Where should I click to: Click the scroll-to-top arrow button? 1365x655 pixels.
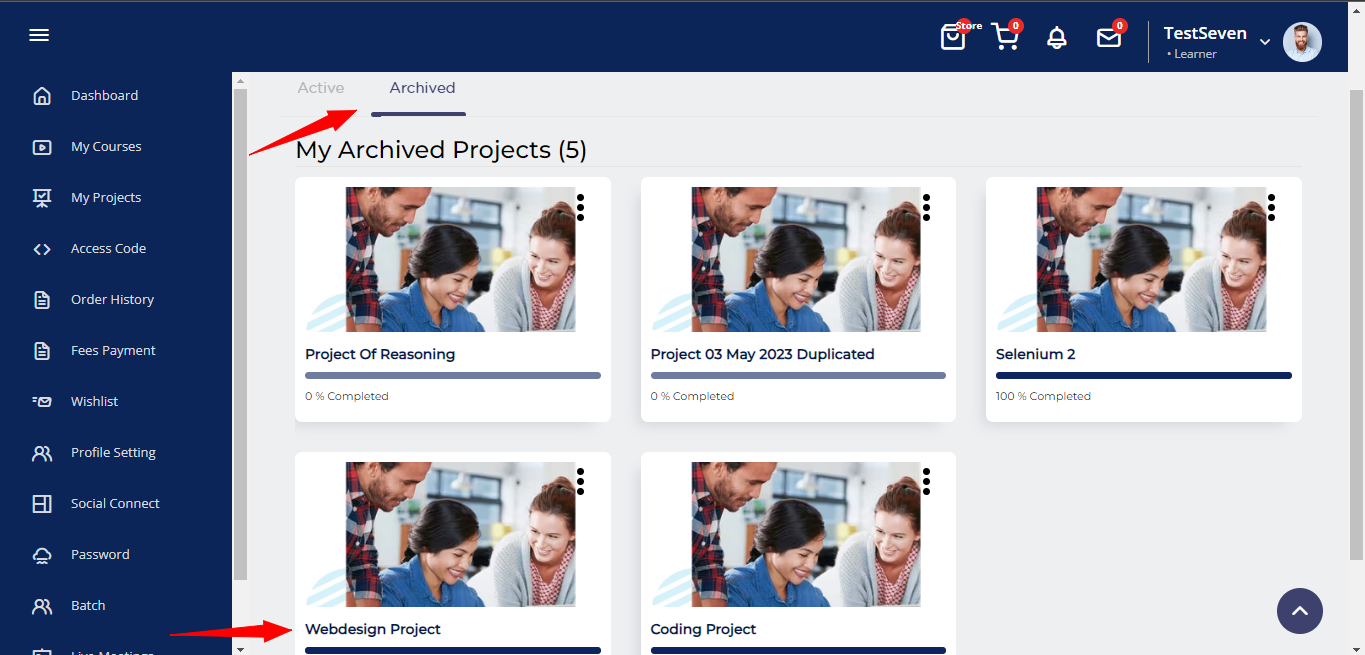point(1299,611)
